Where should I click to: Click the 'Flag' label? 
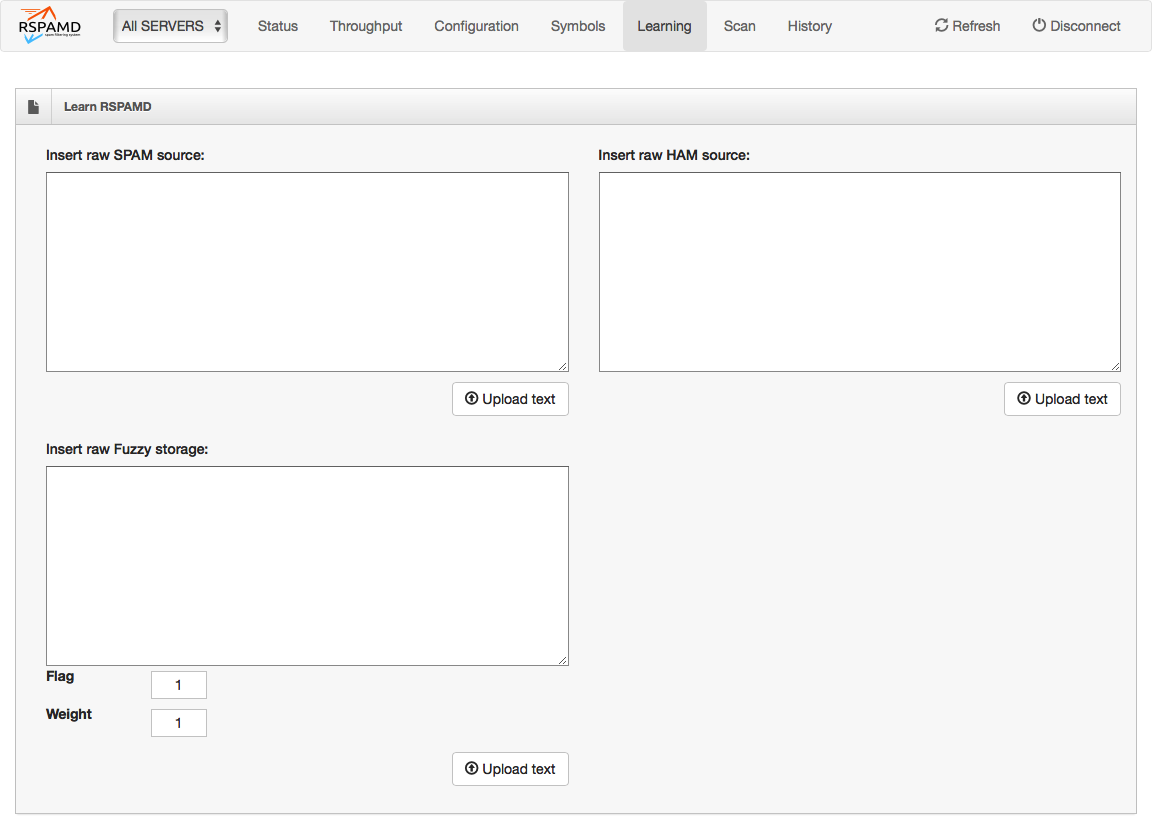[60, 676]
